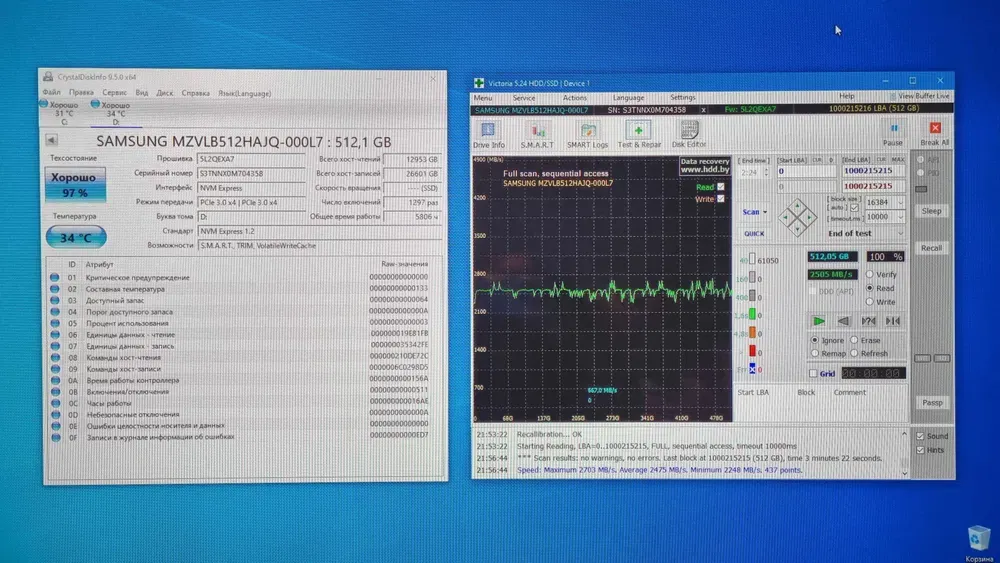Open Help menu in Victoria
This screenshot has height=563, width=1000.
coord(846,96)
